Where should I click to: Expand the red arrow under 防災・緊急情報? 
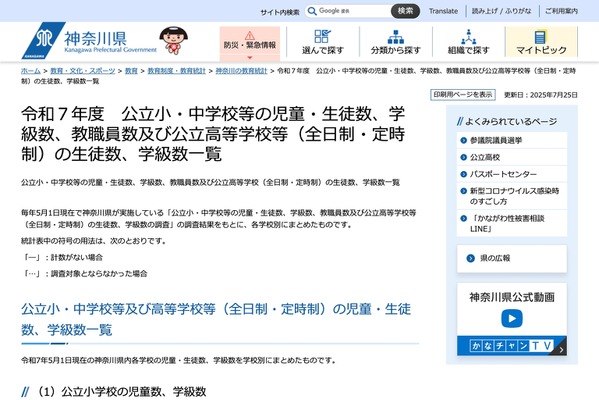pyautogui.click(x=249, y=58)
